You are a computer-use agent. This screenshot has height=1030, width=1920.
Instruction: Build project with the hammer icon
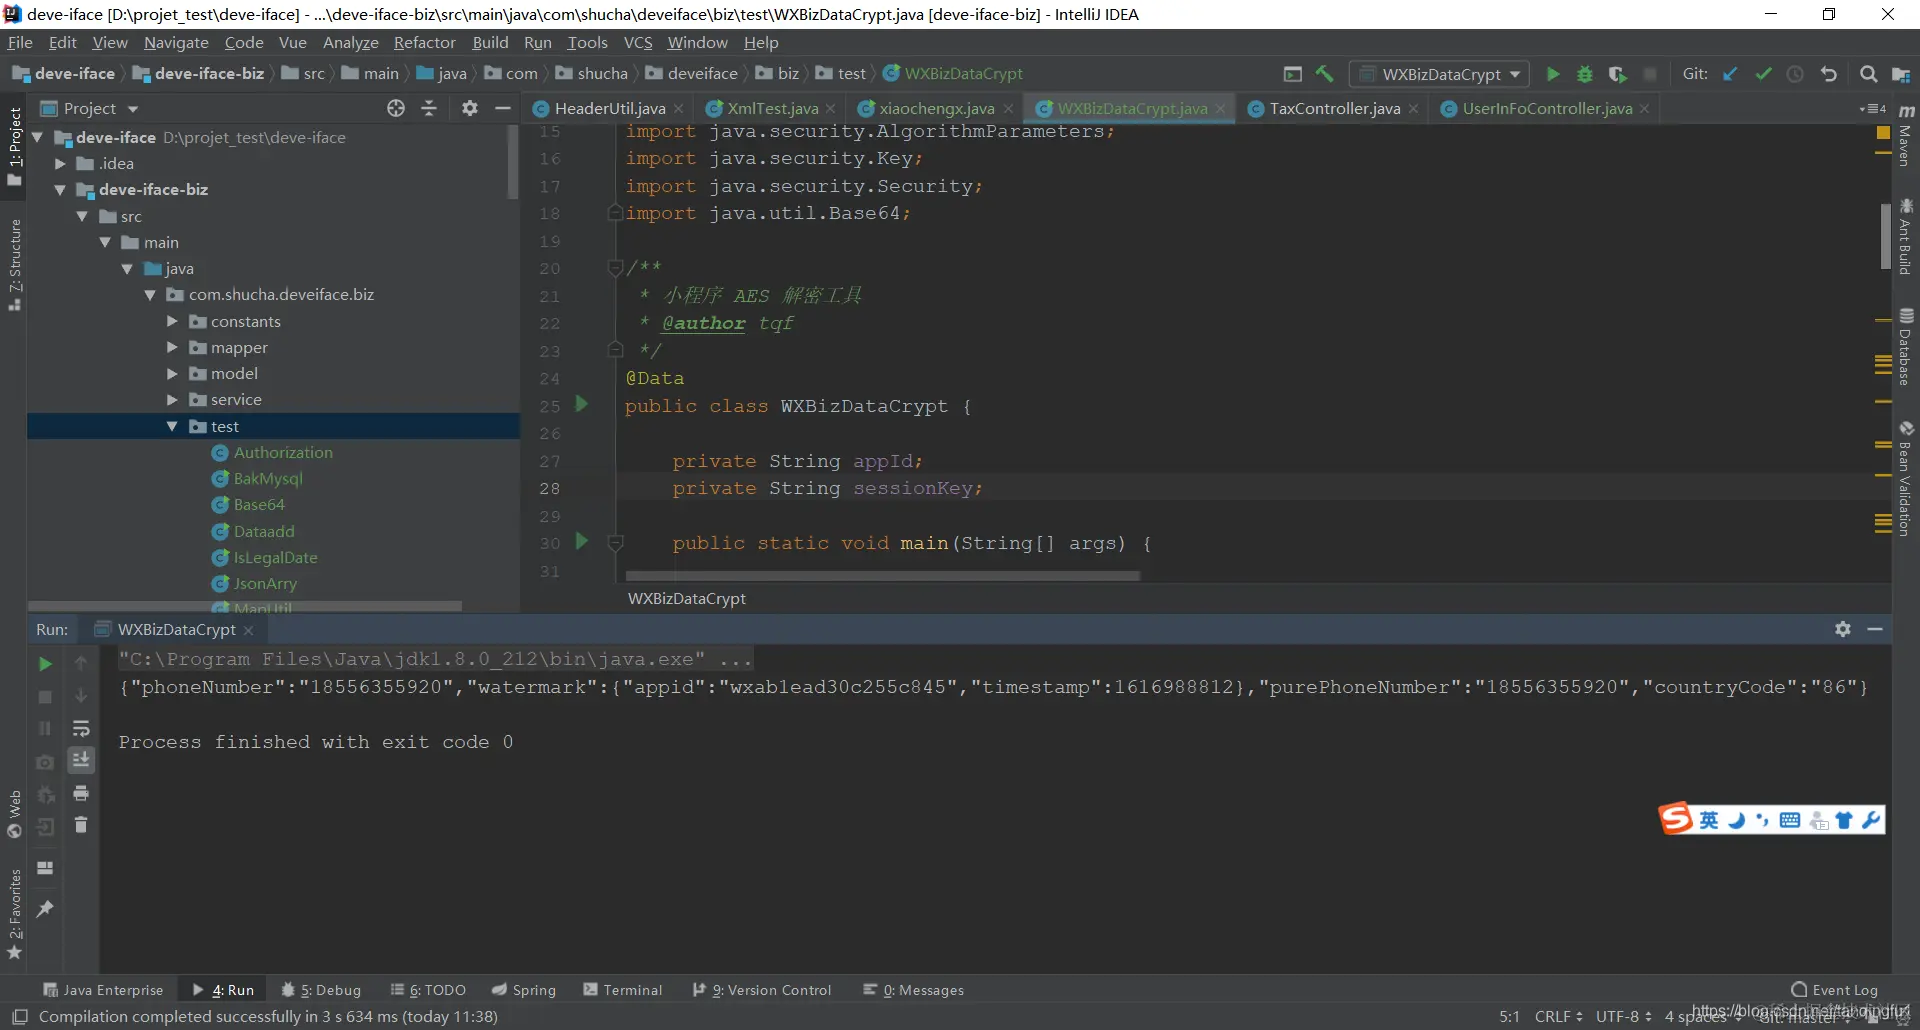[1325, 74]
